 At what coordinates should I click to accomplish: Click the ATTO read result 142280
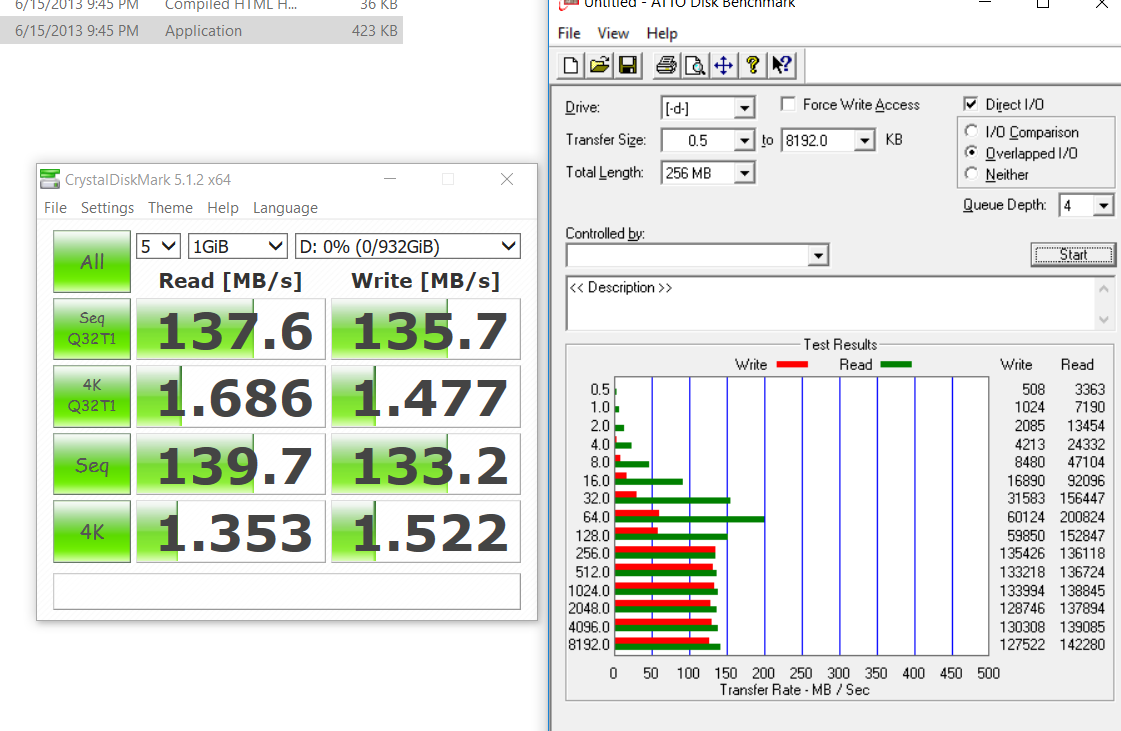[1082, 644]
